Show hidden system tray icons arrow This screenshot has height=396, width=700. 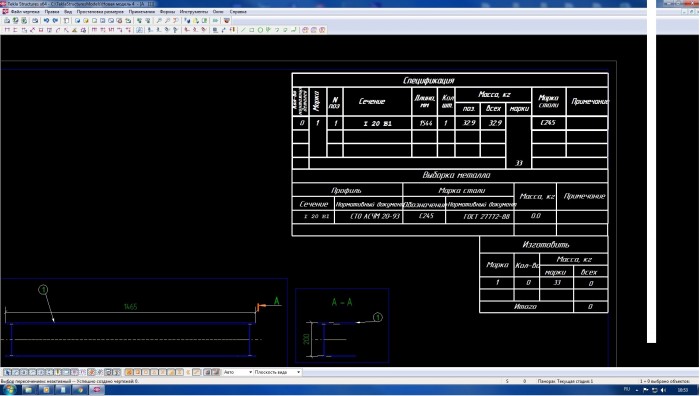point(637,391)
